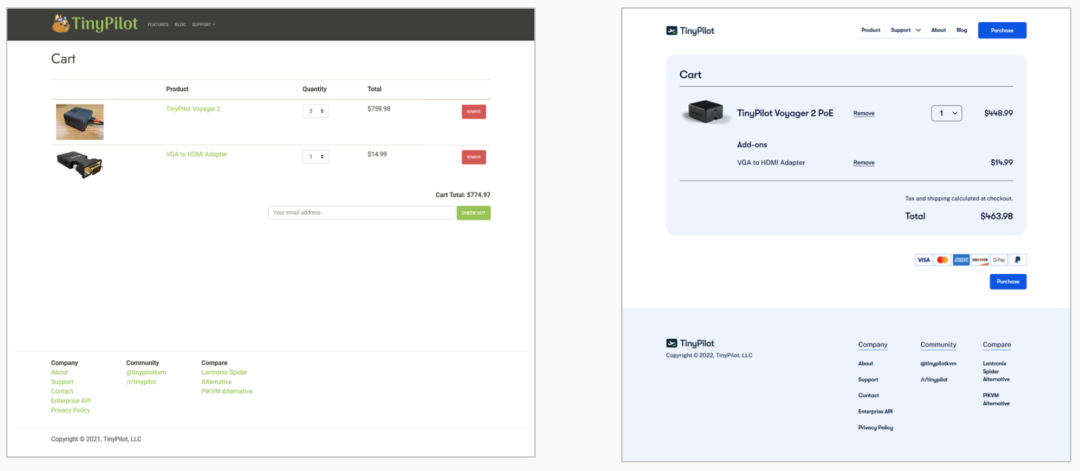The image size is (1080, 471).
Task: Open FEATURES in the dark header menu
Action: click(158, 24)
